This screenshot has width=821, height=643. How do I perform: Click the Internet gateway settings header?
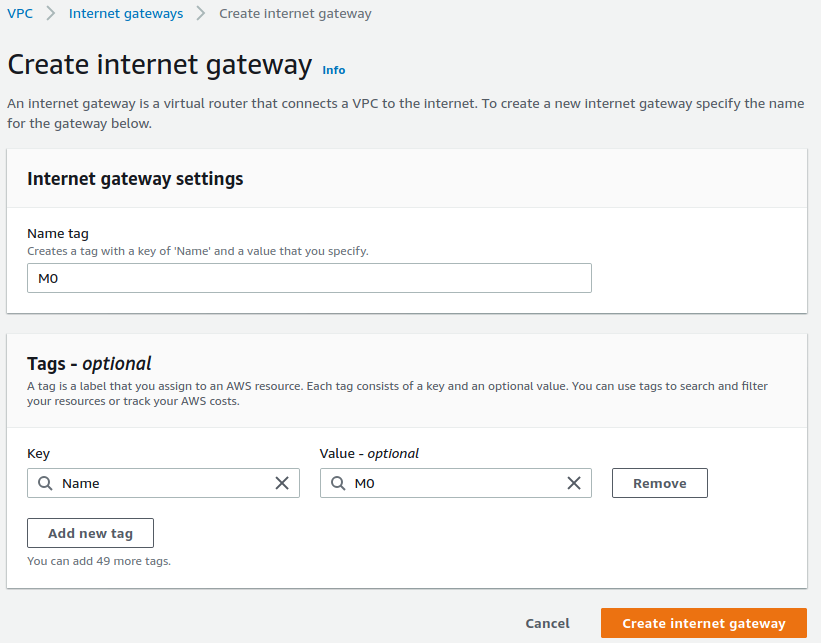tap(134, 178)
